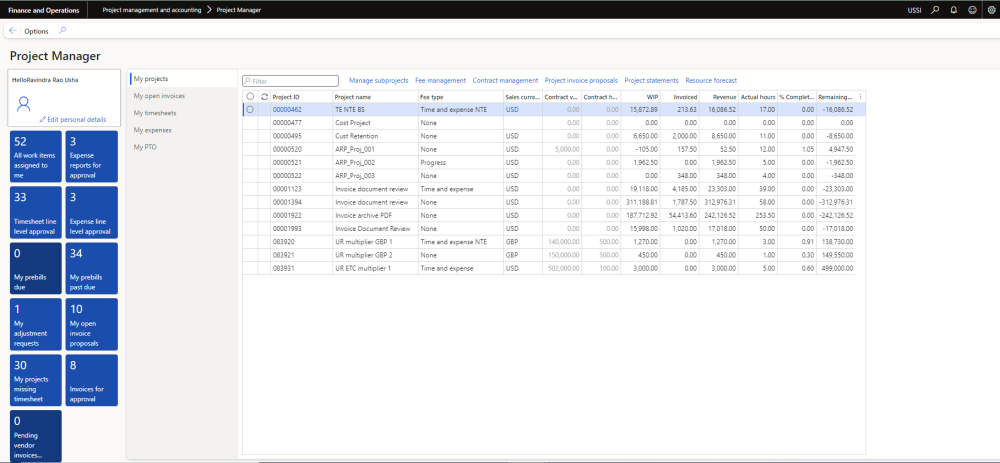This screenshot has width=1000, height=463.
Task: Open the Options menu
Action: pos(36,31)
